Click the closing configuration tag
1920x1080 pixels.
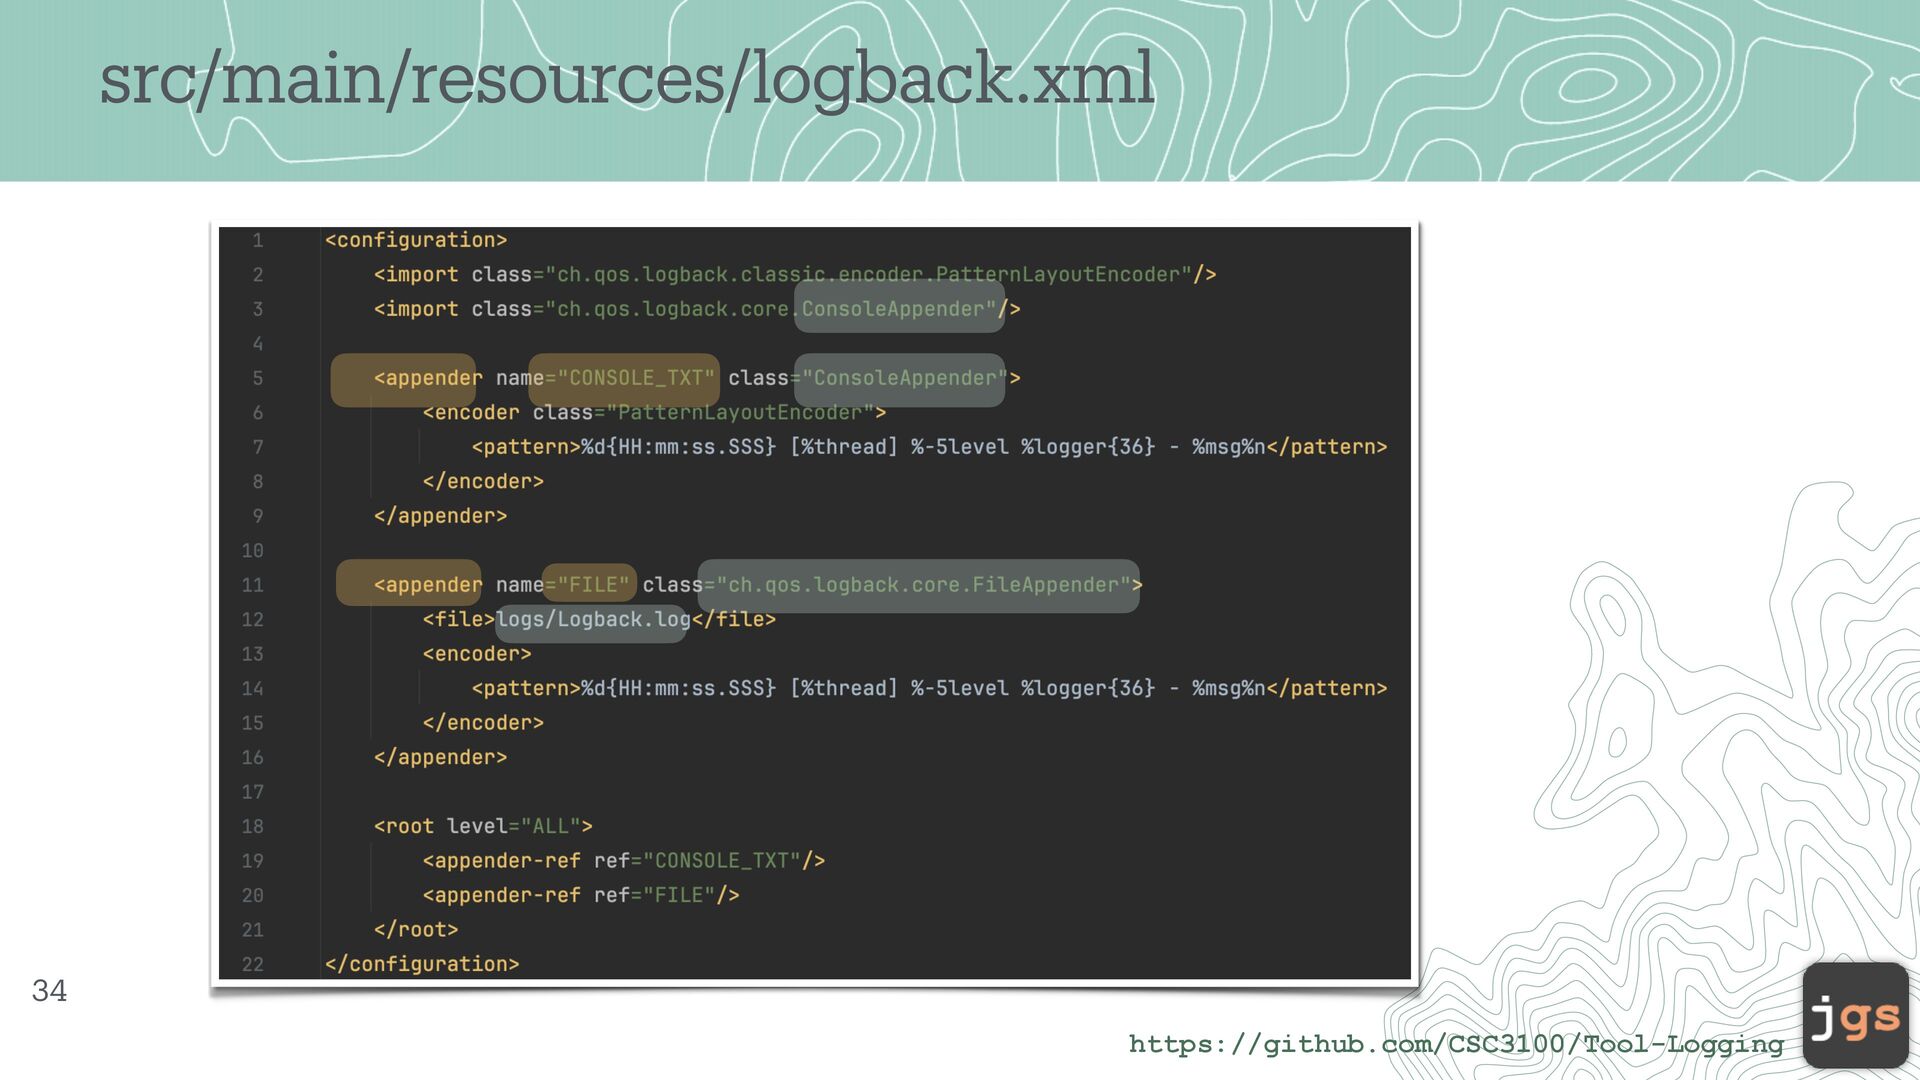click(x=422, y=964)
